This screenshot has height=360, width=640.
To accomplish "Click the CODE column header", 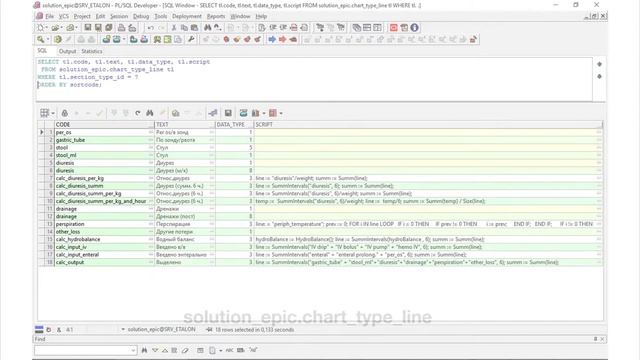I will pos(104,124).
